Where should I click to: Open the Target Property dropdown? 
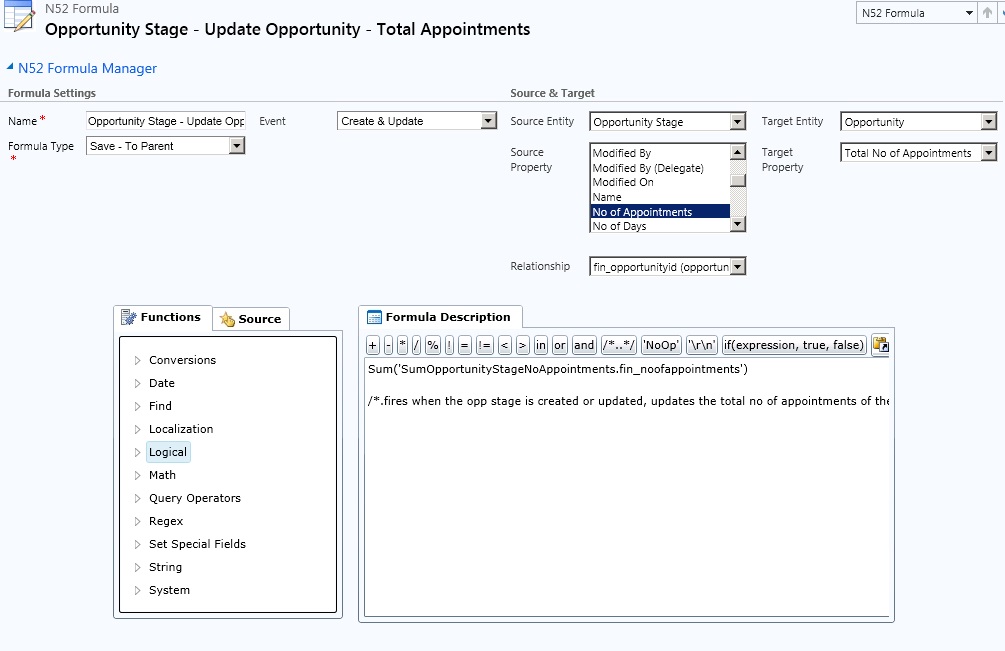pos(988,153)
